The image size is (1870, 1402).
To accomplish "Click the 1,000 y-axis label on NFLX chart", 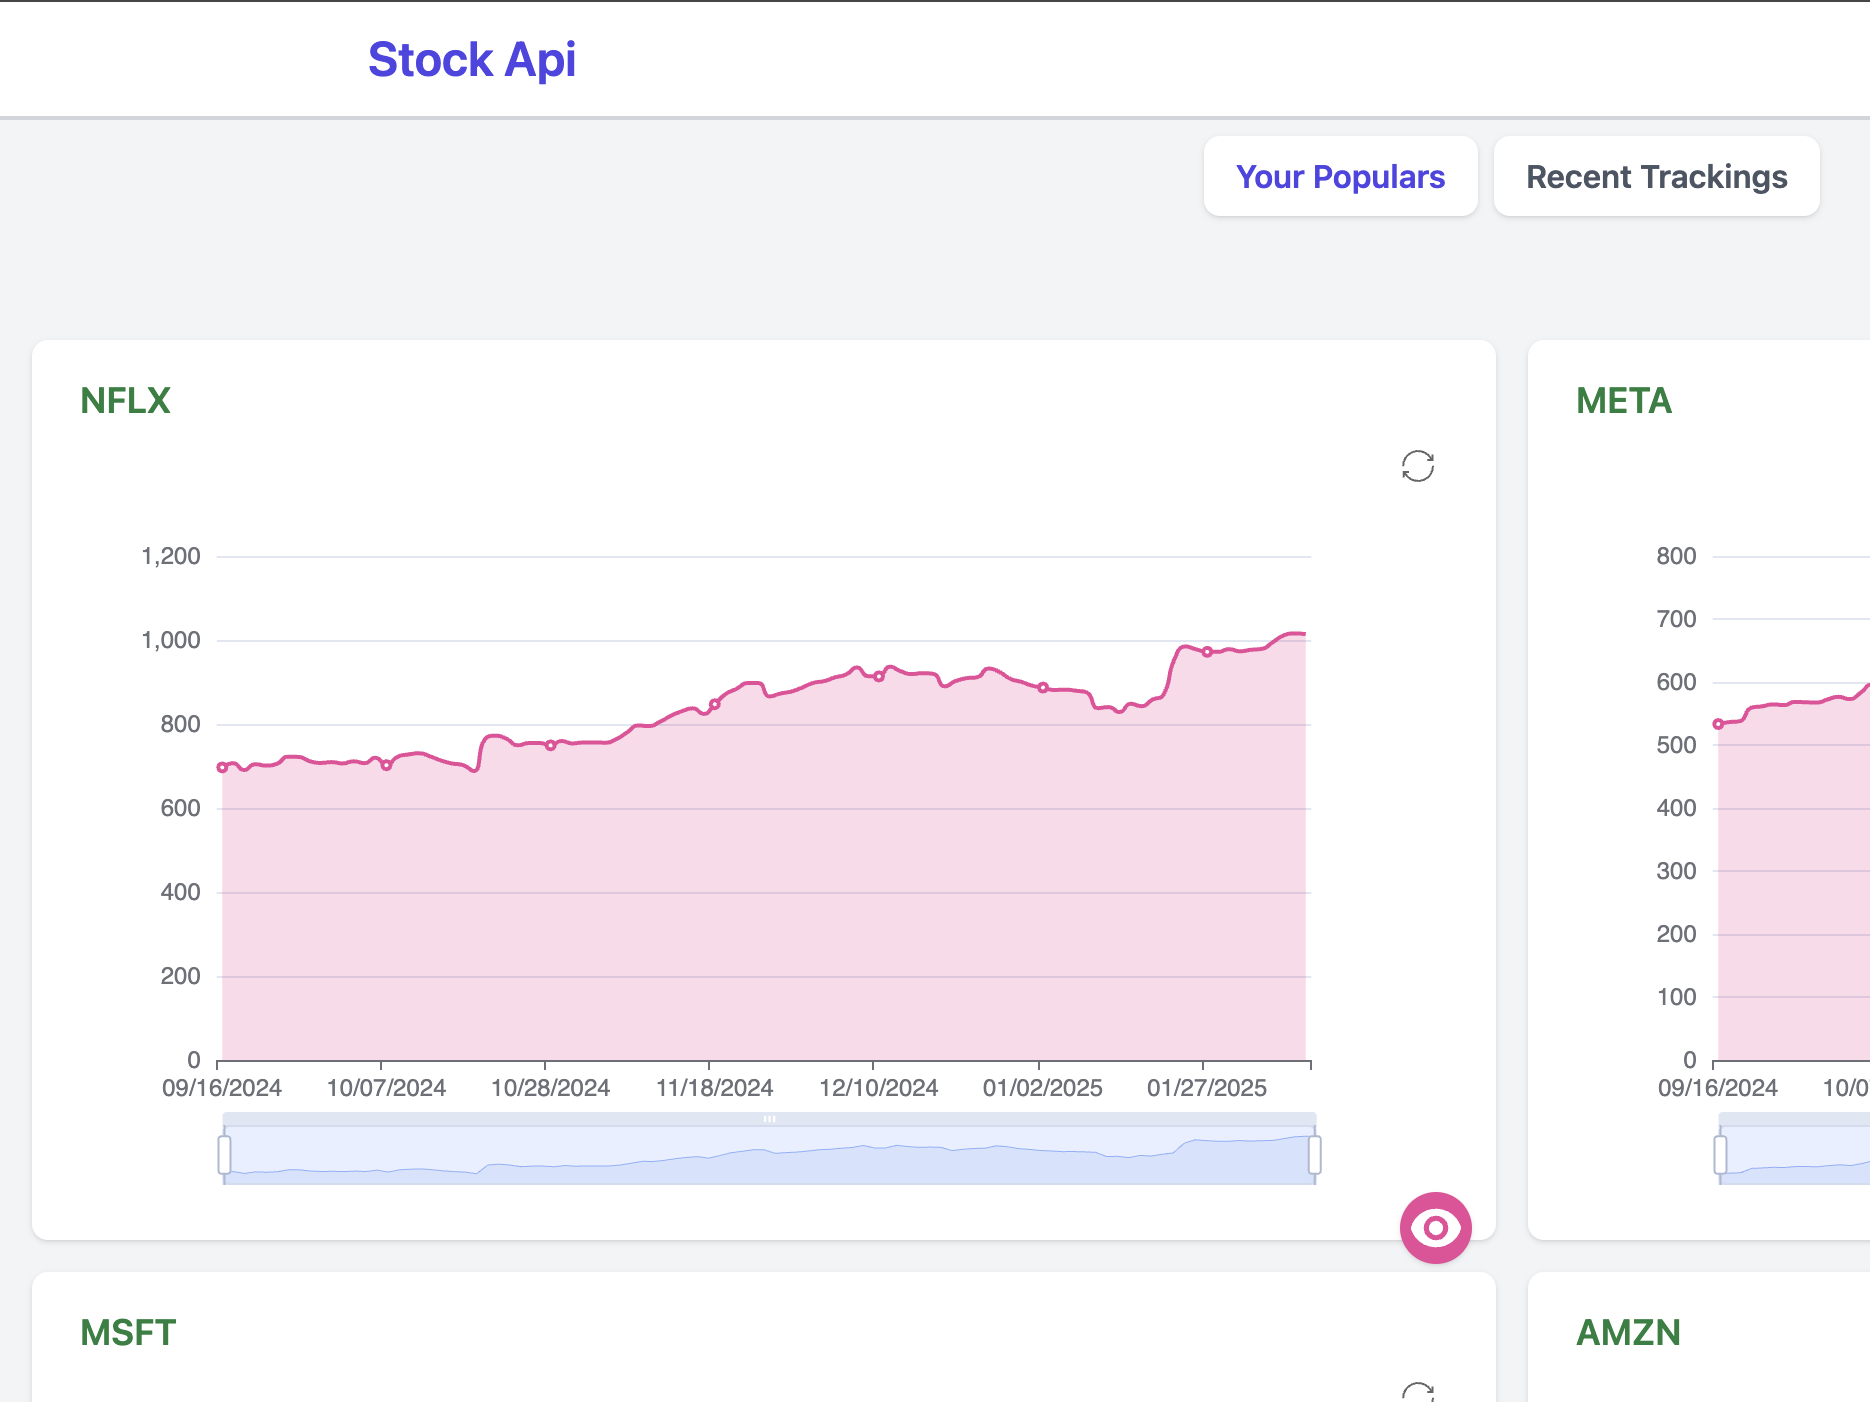I will click(171, 640).
